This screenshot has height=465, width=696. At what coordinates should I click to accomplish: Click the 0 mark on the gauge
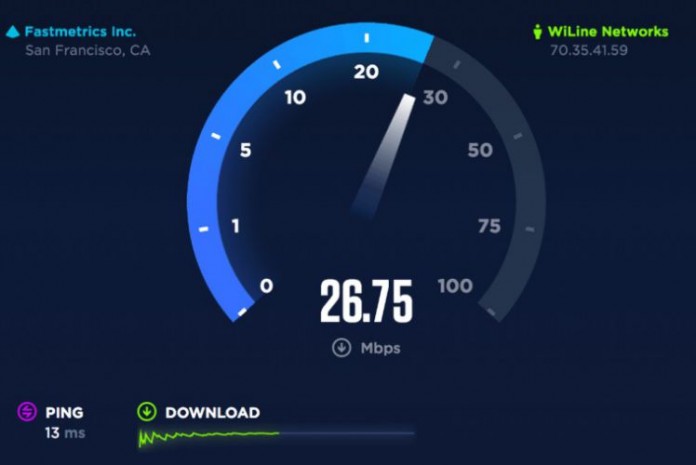(266, 286)
